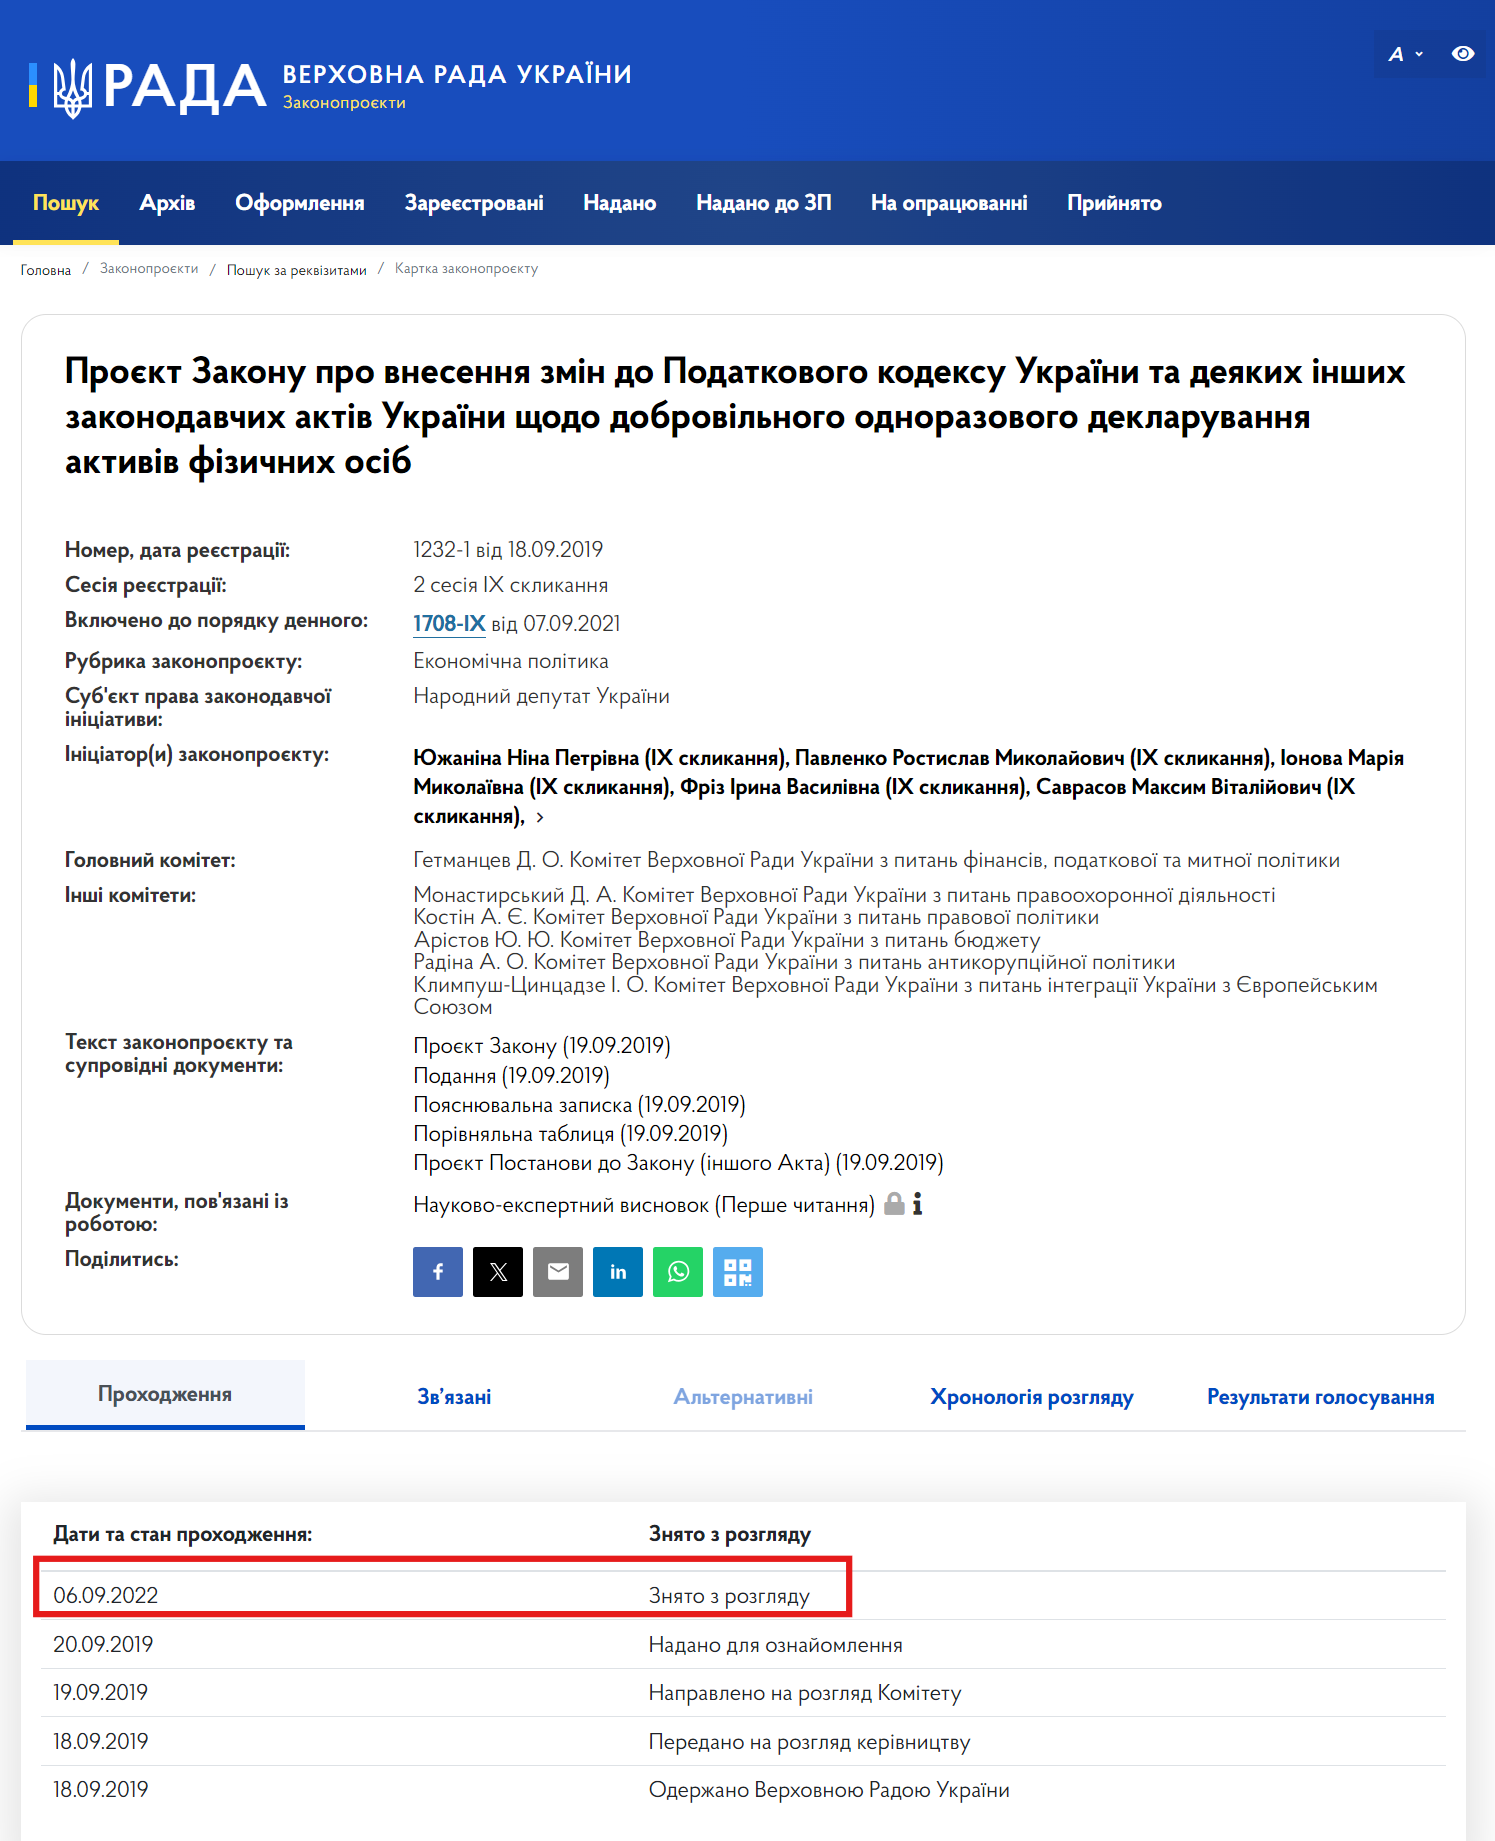
Task: Switch to the Зв'язані tab
Action: (454, 1397)
